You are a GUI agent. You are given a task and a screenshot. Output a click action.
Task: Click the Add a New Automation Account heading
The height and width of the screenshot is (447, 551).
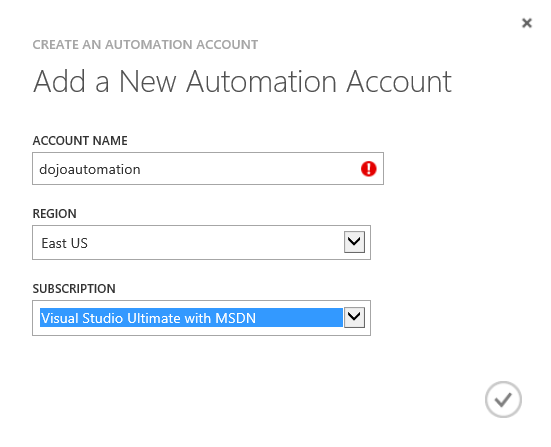pos(242,82)
